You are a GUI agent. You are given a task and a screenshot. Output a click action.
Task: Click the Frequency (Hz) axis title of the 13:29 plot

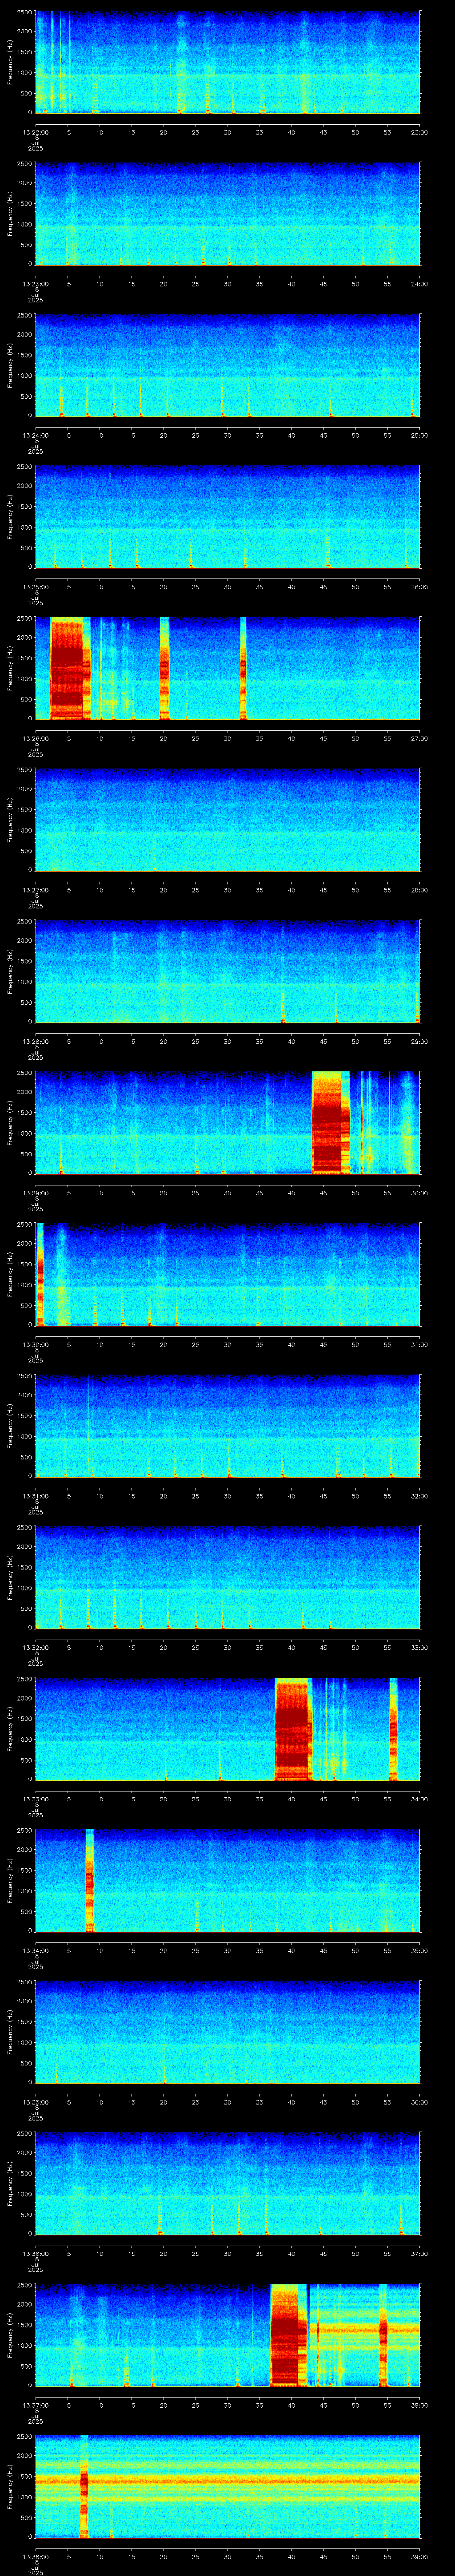10,1123
